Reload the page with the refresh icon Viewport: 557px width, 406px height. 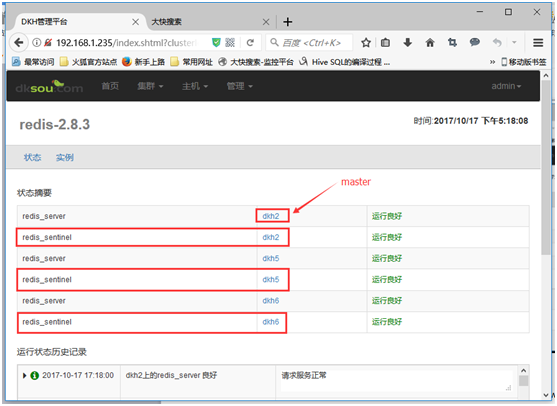[x=250, y=43]
